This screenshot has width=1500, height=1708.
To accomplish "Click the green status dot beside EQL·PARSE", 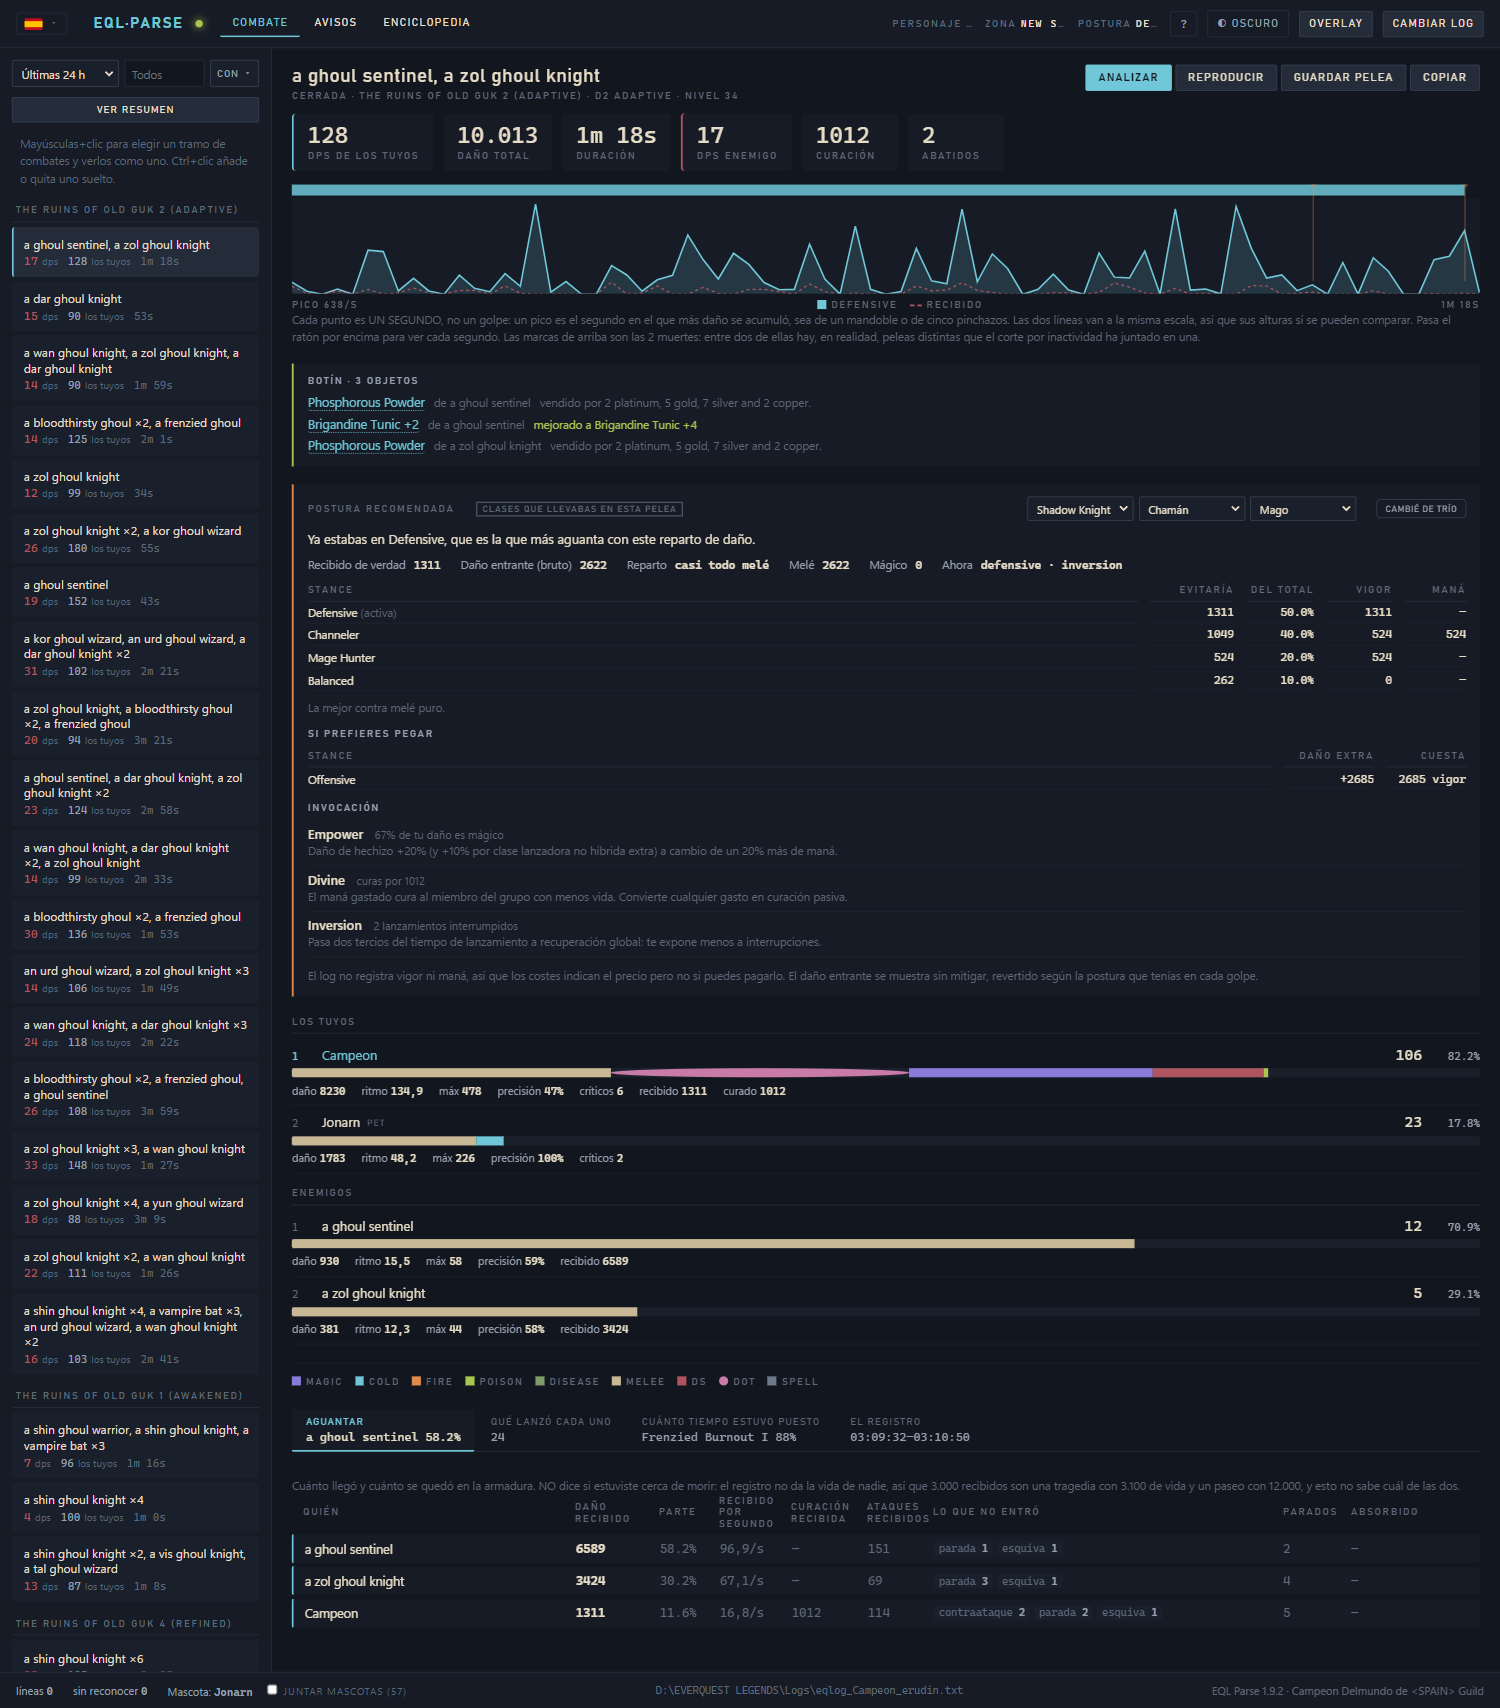I will point(199,23).
